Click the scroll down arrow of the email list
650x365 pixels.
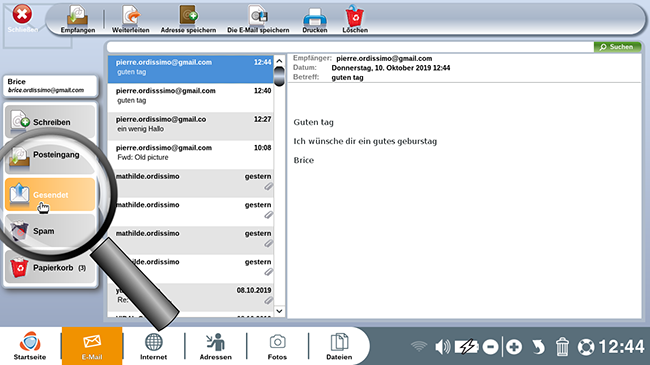click(x=279, y=311)
